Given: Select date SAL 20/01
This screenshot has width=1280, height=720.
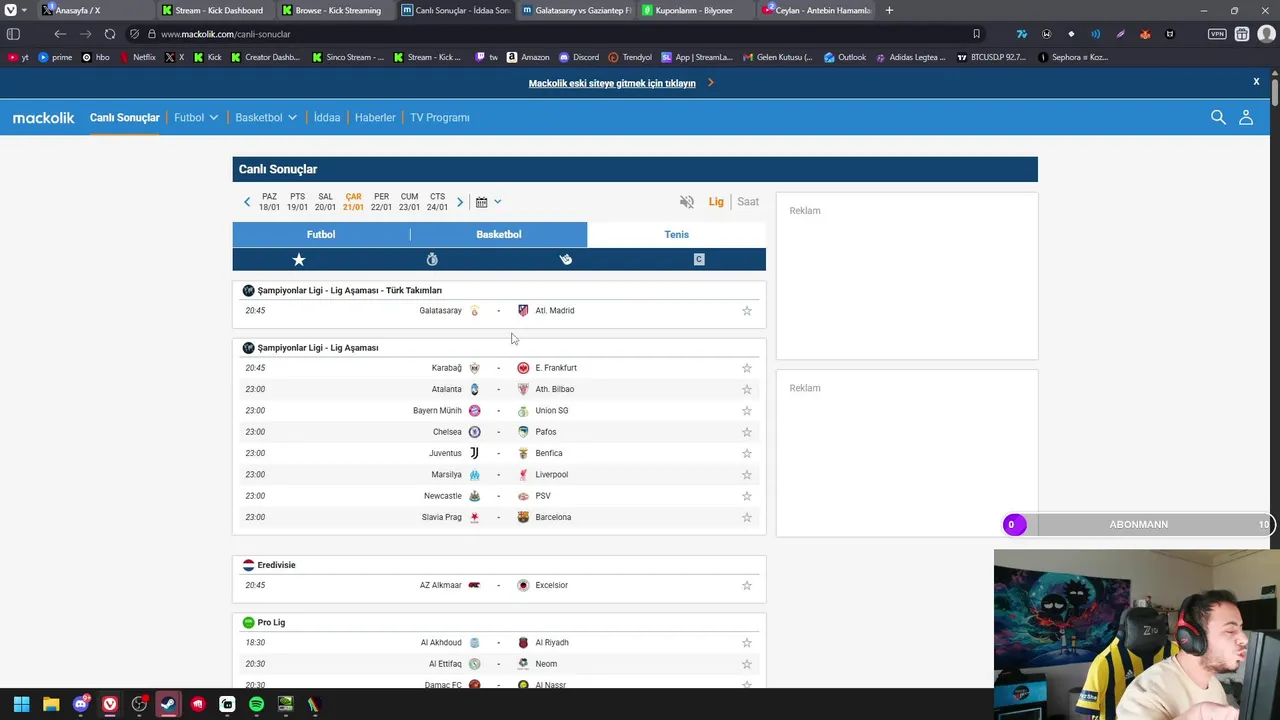Looking at the screenshot, I should (x=325, y=202).
